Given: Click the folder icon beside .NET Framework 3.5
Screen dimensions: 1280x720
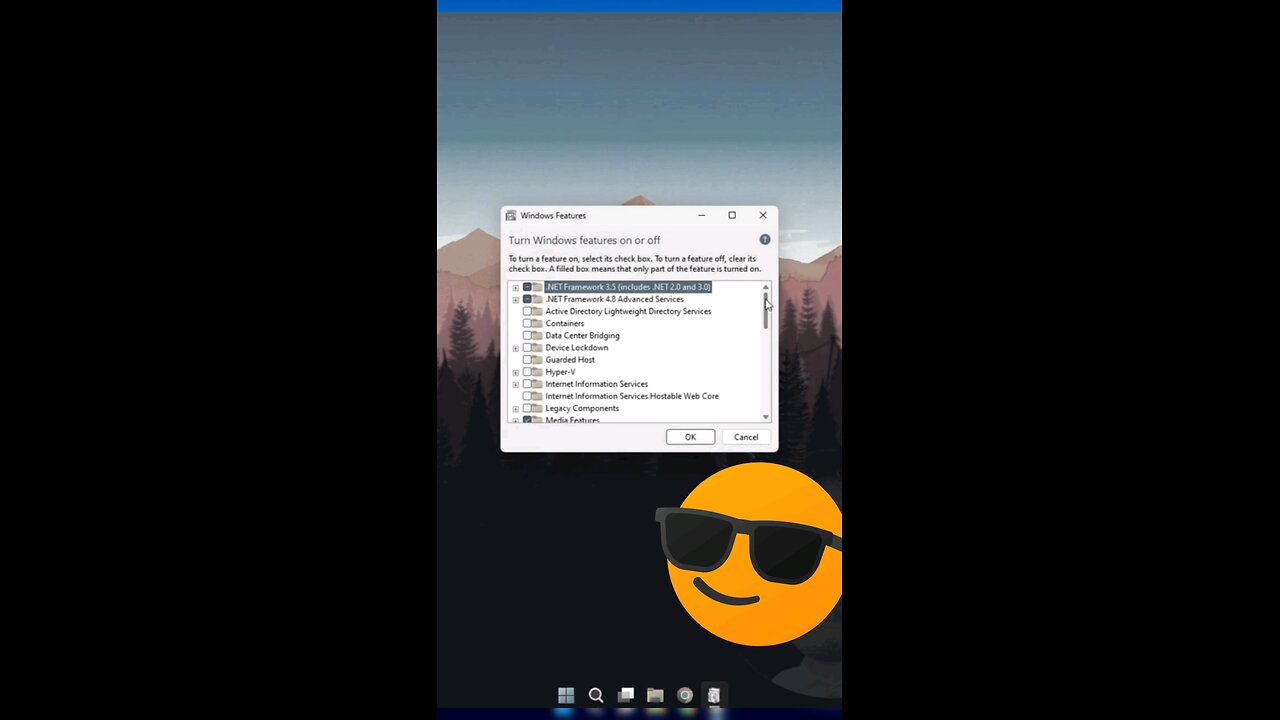Looking at the screenshot, I should (538, 287).
